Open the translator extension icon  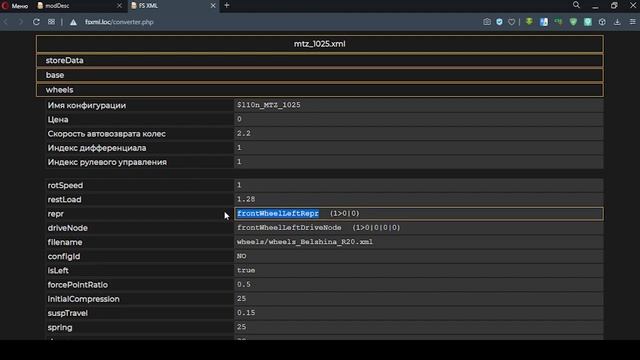544,22
